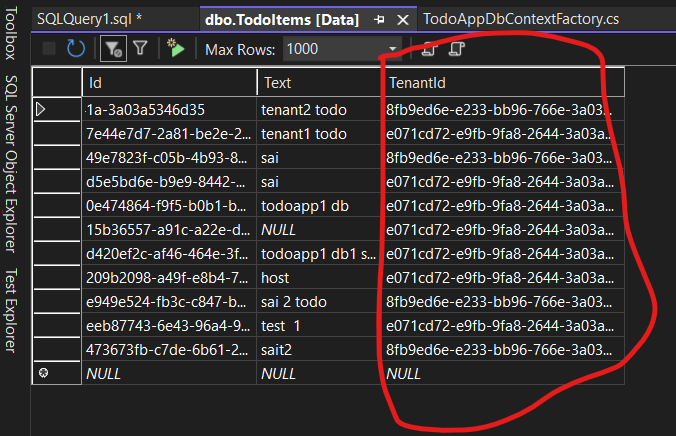Image resolution: width=676 pixels, height=436 pixels.
Task: Click the Id cell starting '0e474864'
Action: pyautogui.click(x=169, y=206)
